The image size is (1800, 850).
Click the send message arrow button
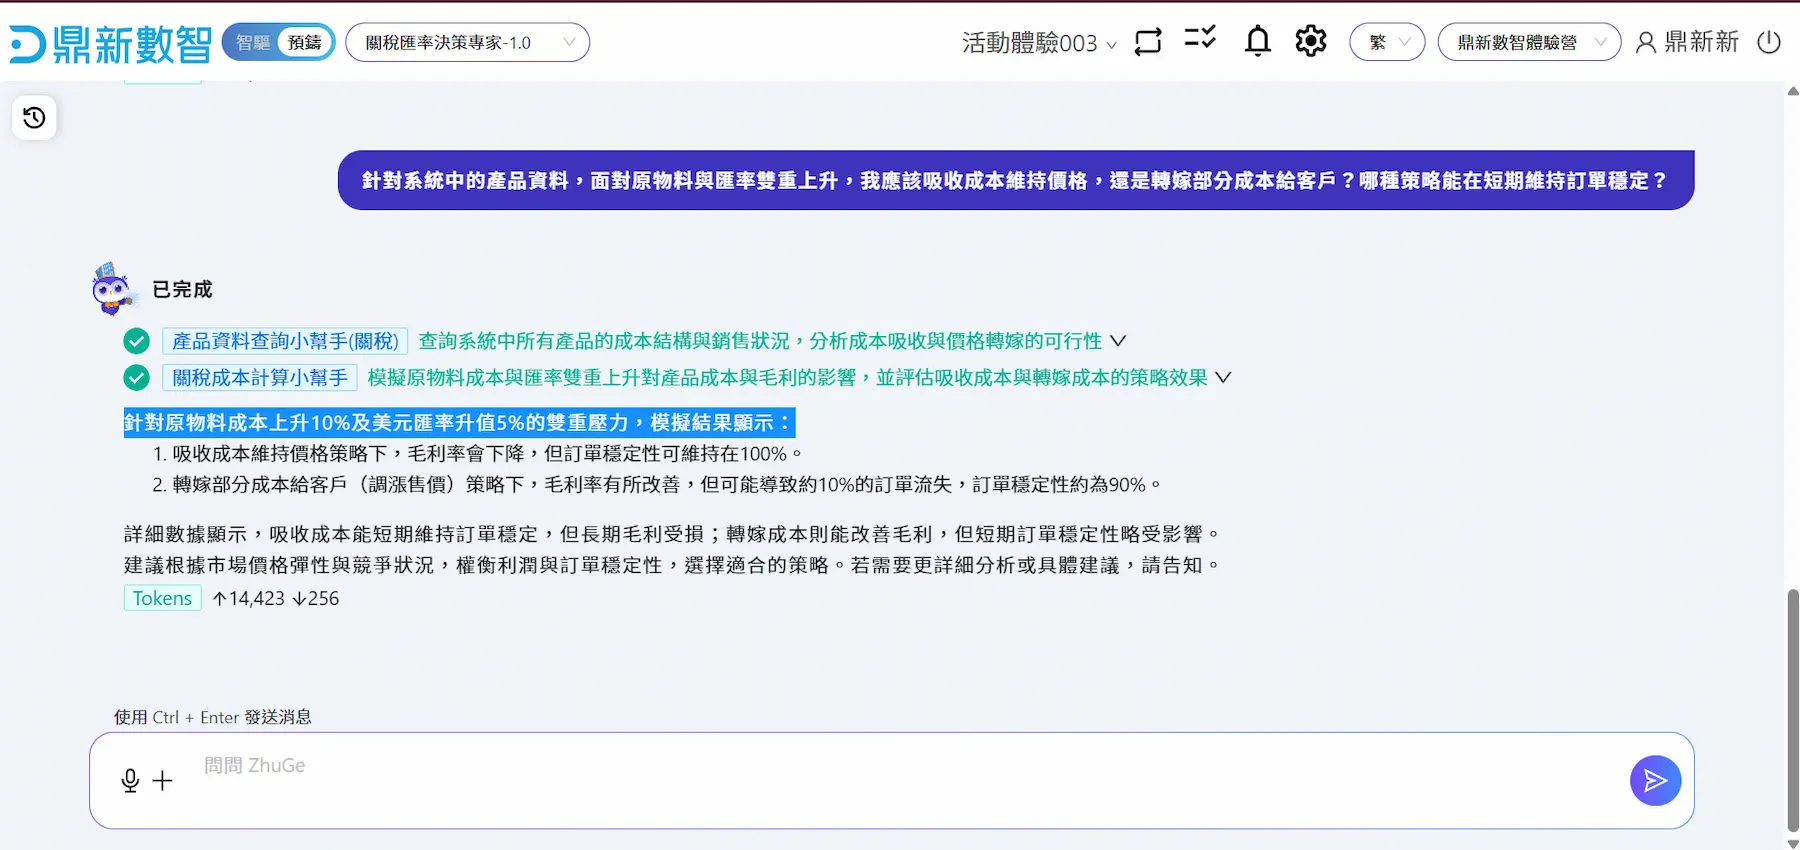point(1655,781)
